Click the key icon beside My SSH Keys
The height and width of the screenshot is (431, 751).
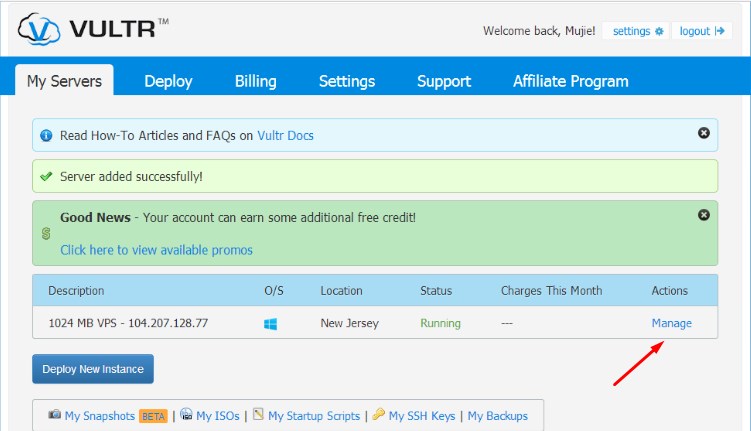378,414
